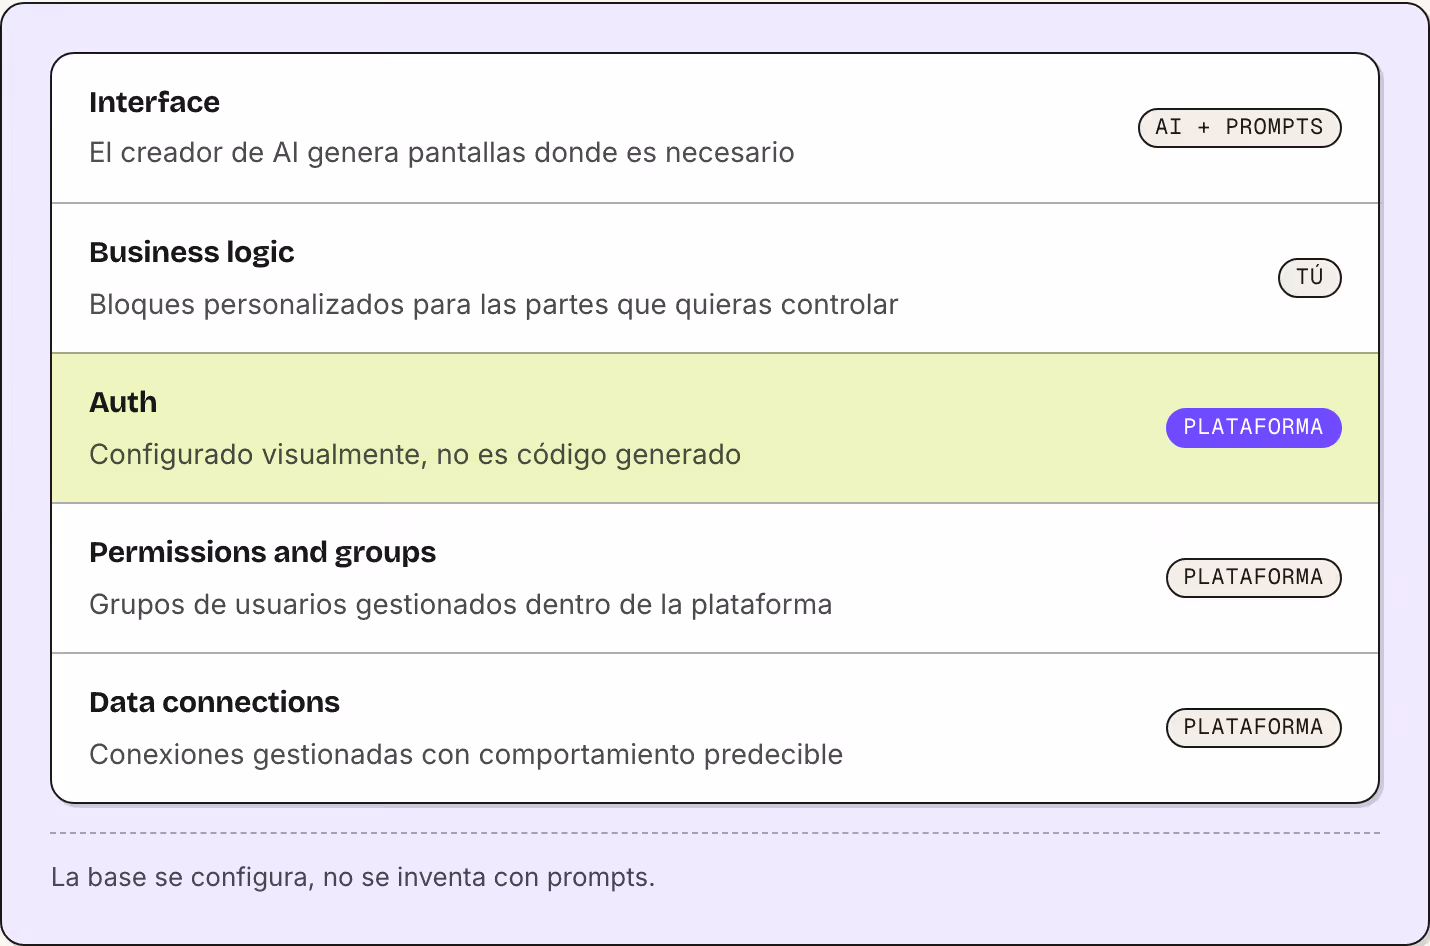Select the Data connections heading

click(x=214, y=702)
